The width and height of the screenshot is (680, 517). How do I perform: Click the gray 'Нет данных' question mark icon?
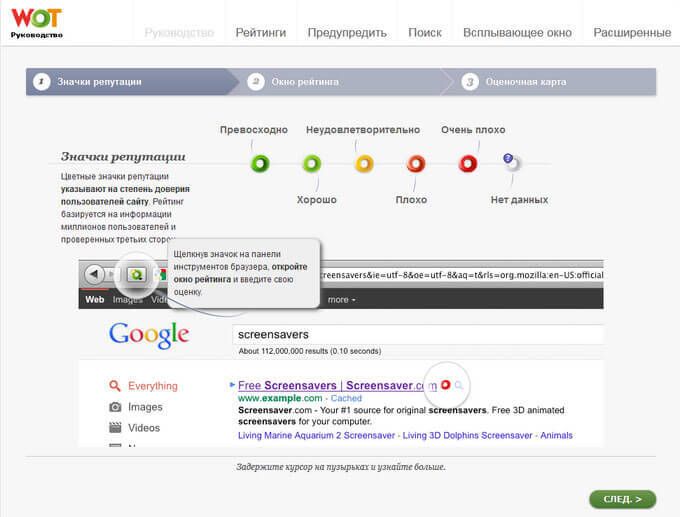coord(511,162)
